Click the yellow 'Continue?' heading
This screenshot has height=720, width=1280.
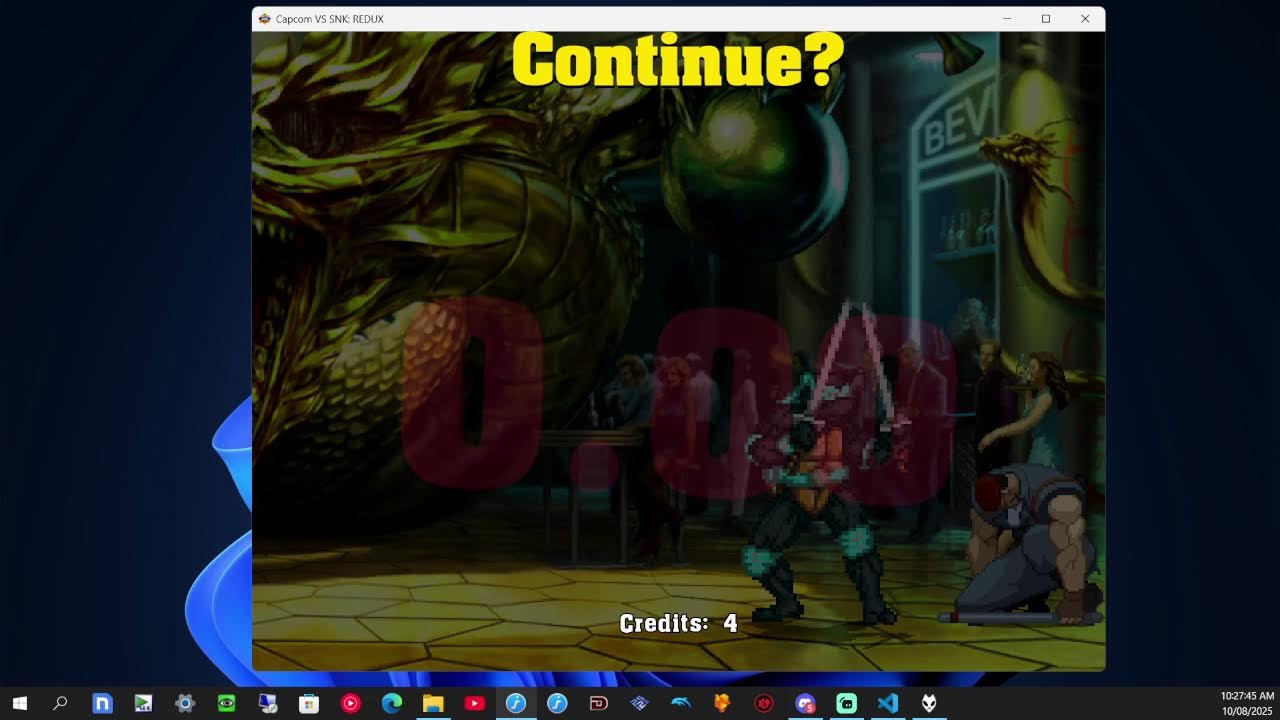(678, 60)
